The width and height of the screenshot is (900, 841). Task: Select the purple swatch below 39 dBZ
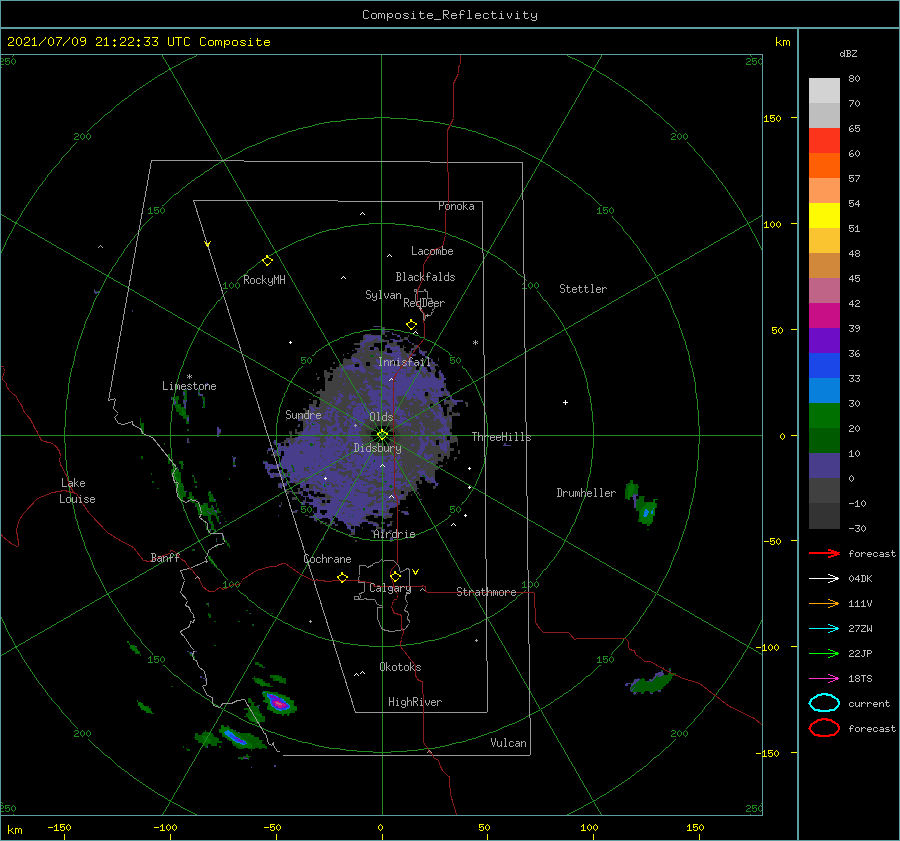(x=824, y=340)
